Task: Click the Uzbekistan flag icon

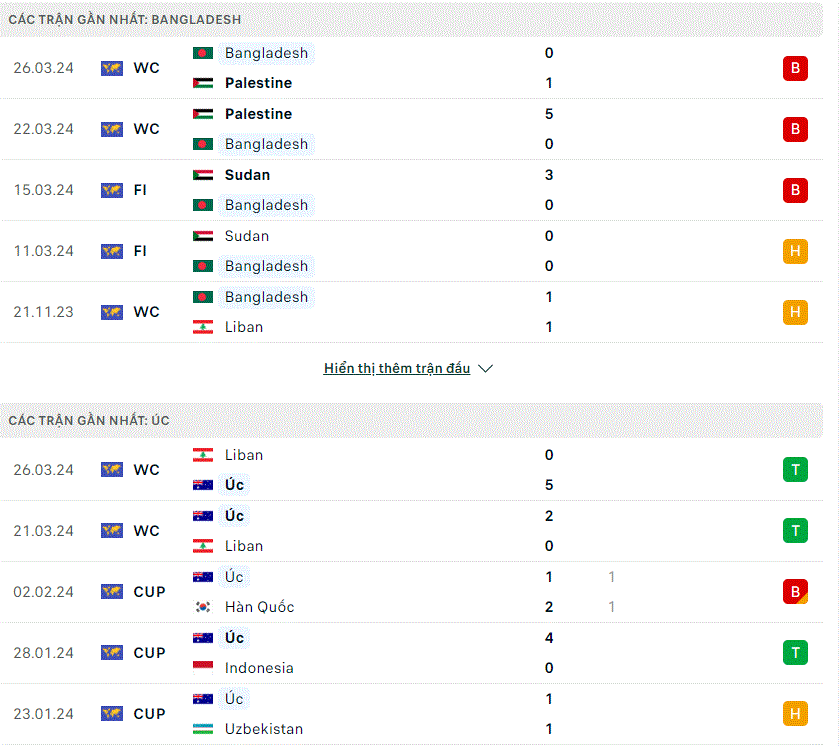Action: pos(203,729)
